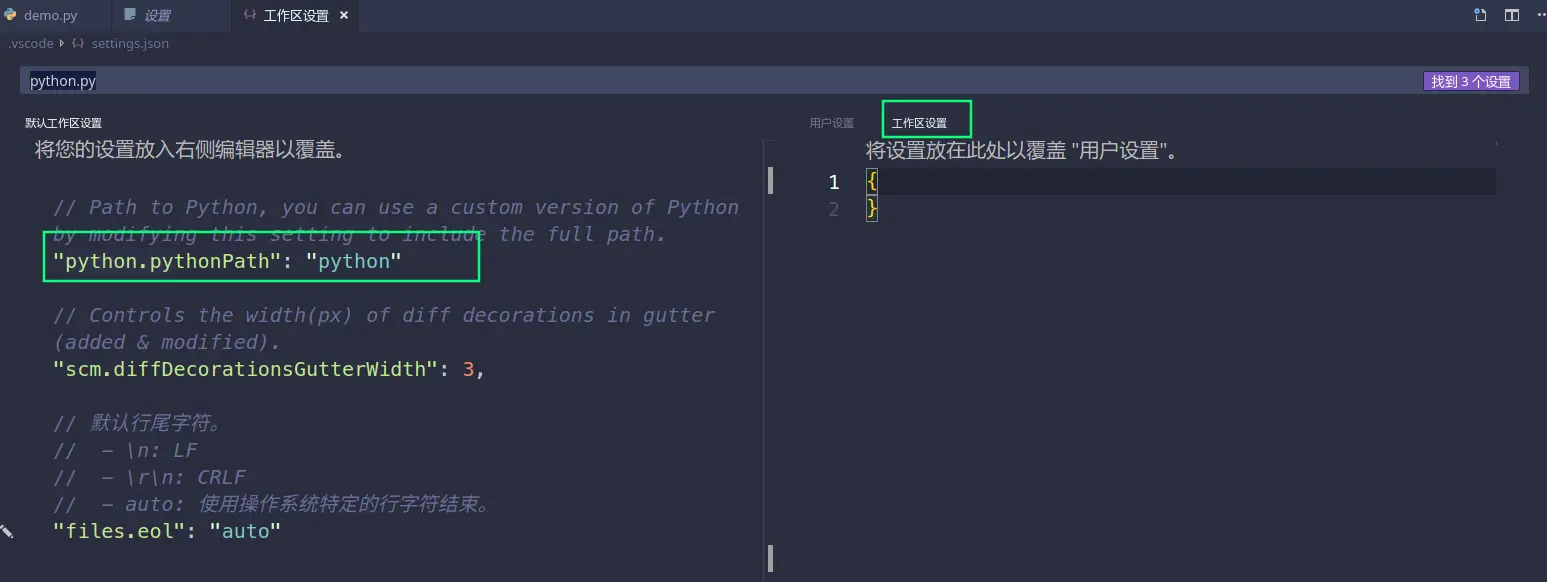Click the 找到 3 个设置 result badge

coord(1470,82)
